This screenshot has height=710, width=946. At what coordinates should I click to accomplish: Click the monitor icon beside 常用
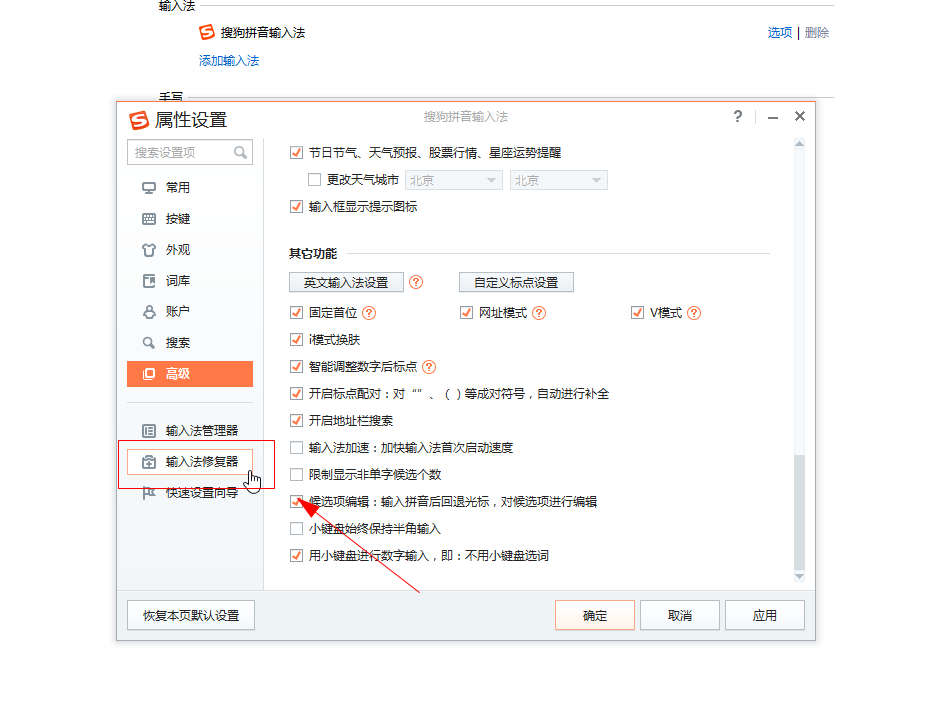(x=149, y=188)
